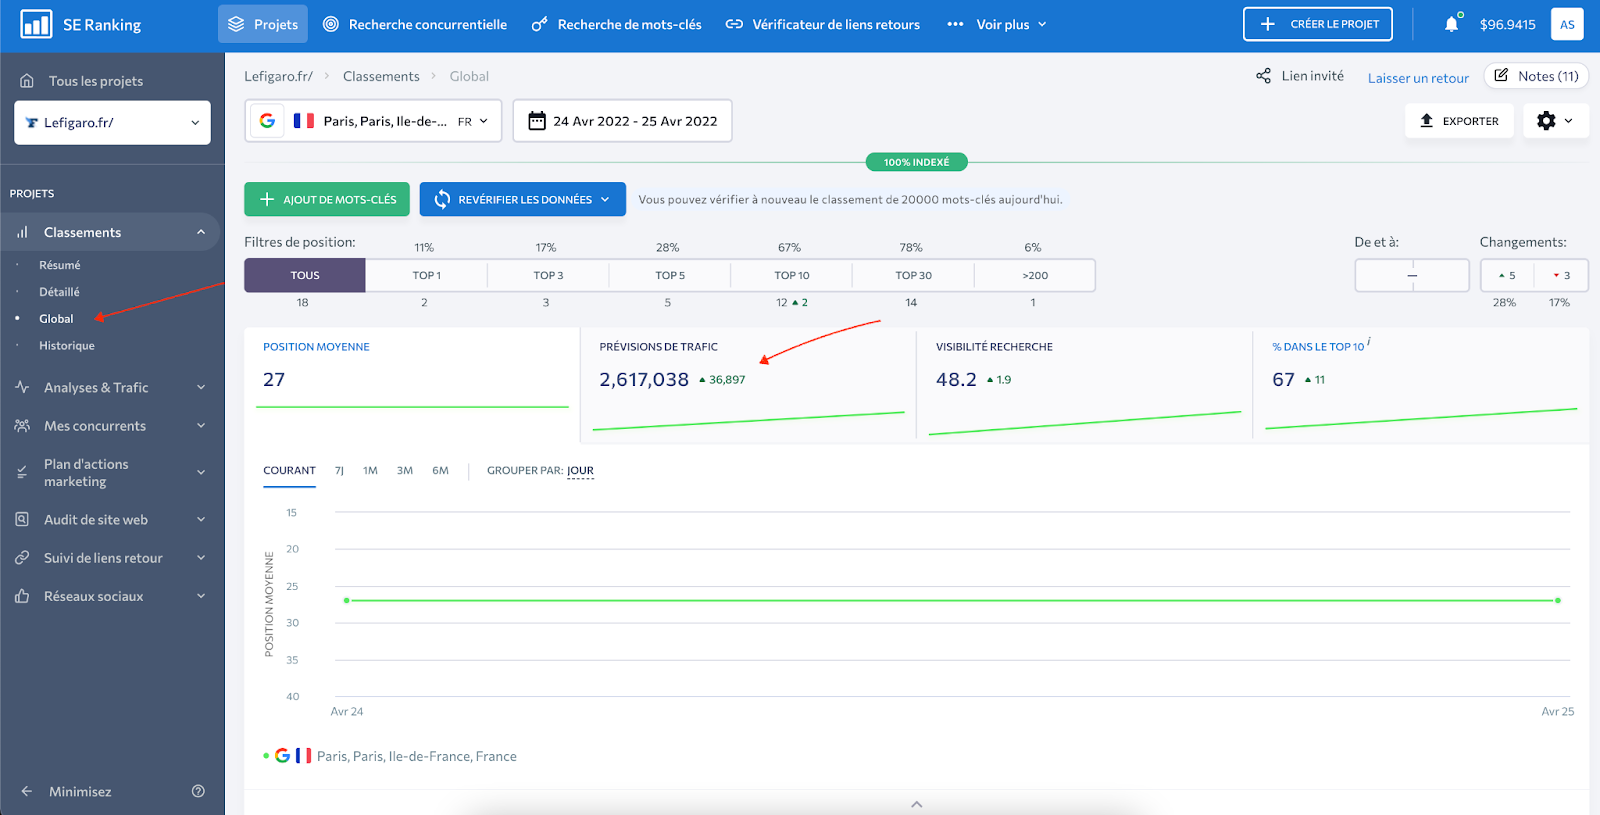Click the Laisser un retour link

tap(1418, 78)
